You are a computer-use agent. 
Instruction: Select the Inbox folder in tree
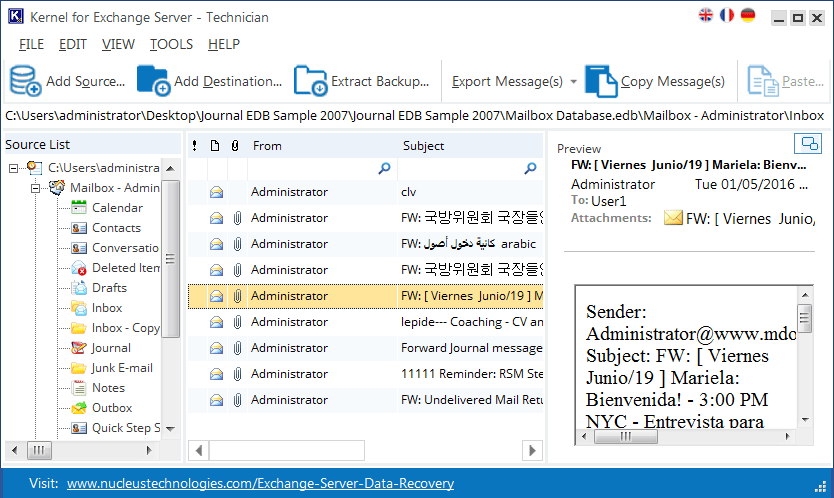[107, 308]
